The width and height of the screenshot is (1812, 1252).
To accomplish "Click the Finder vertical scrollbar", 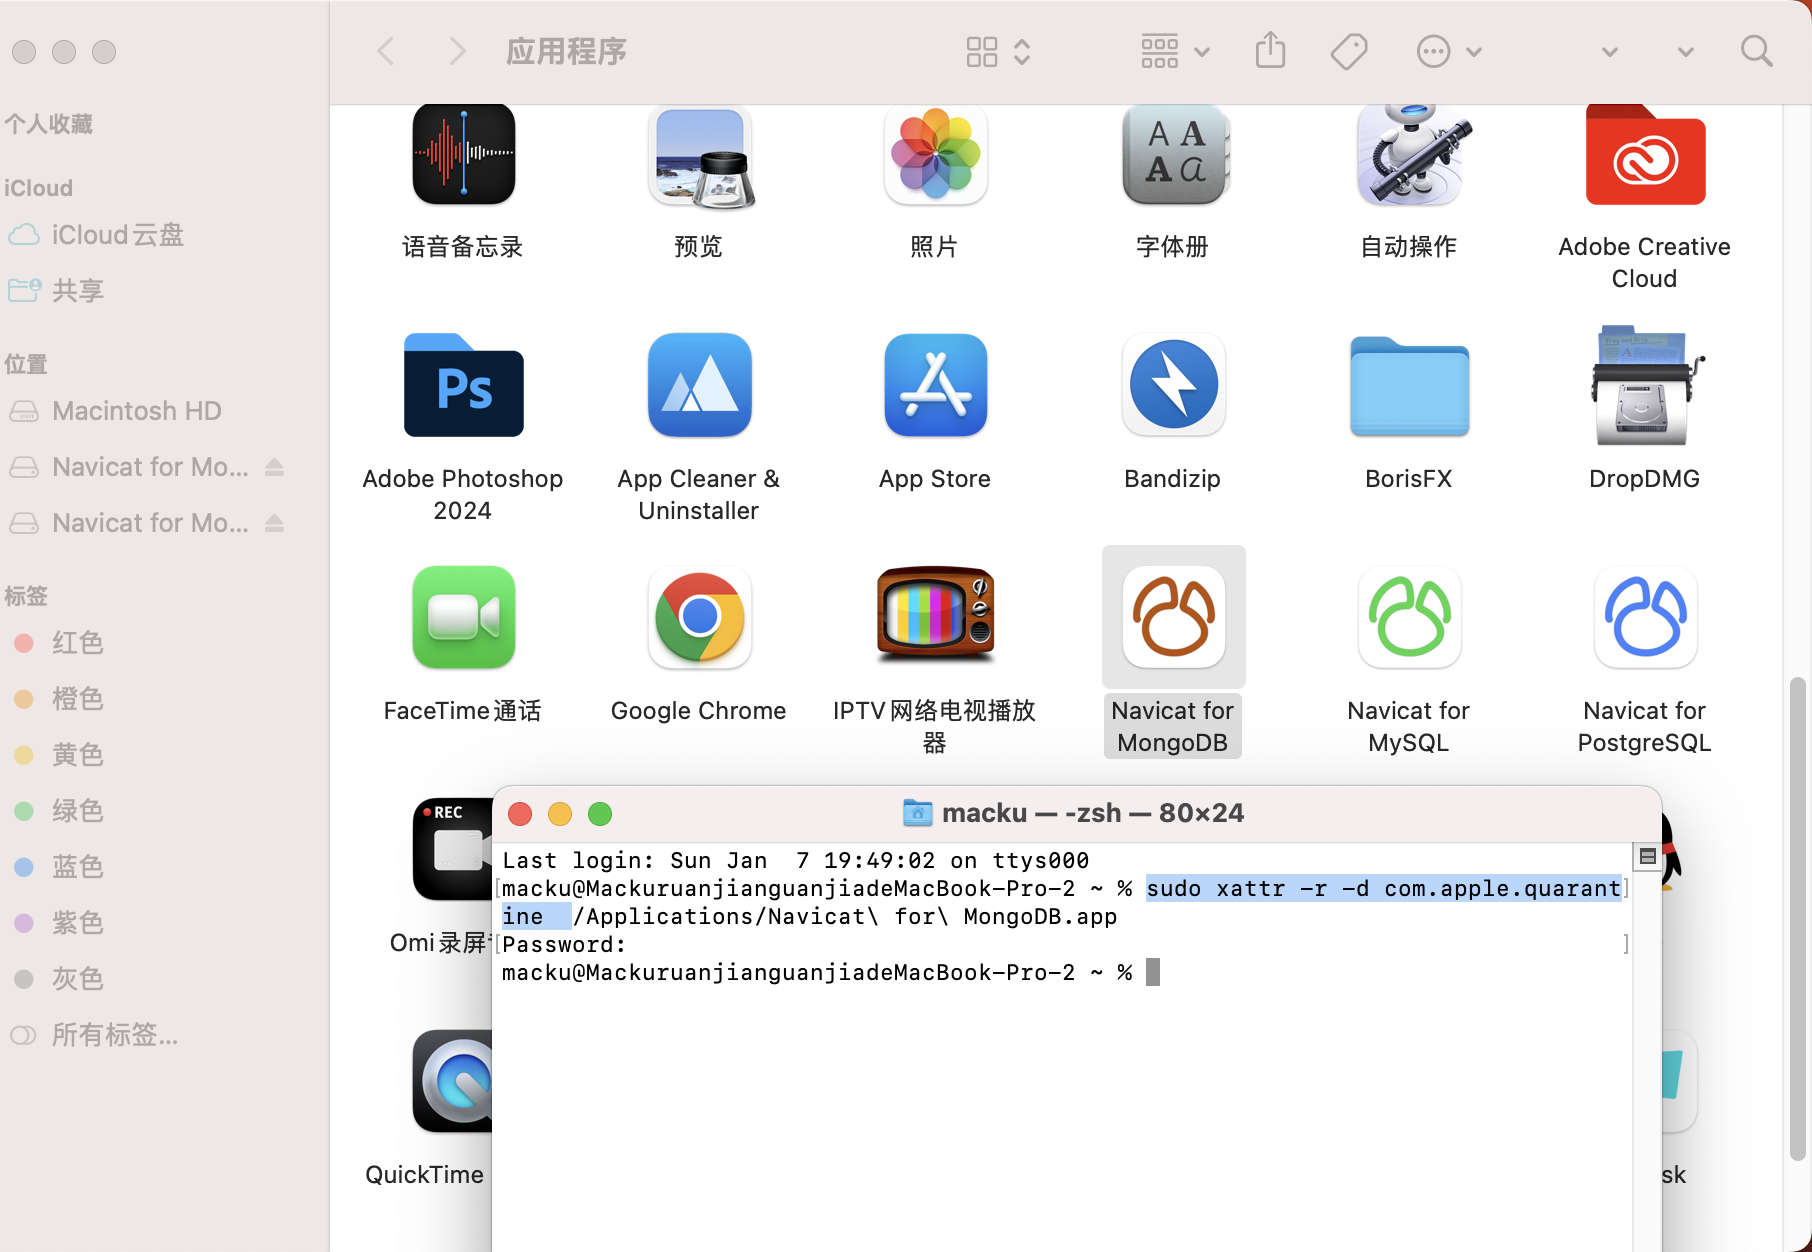I will (1797, 918).
